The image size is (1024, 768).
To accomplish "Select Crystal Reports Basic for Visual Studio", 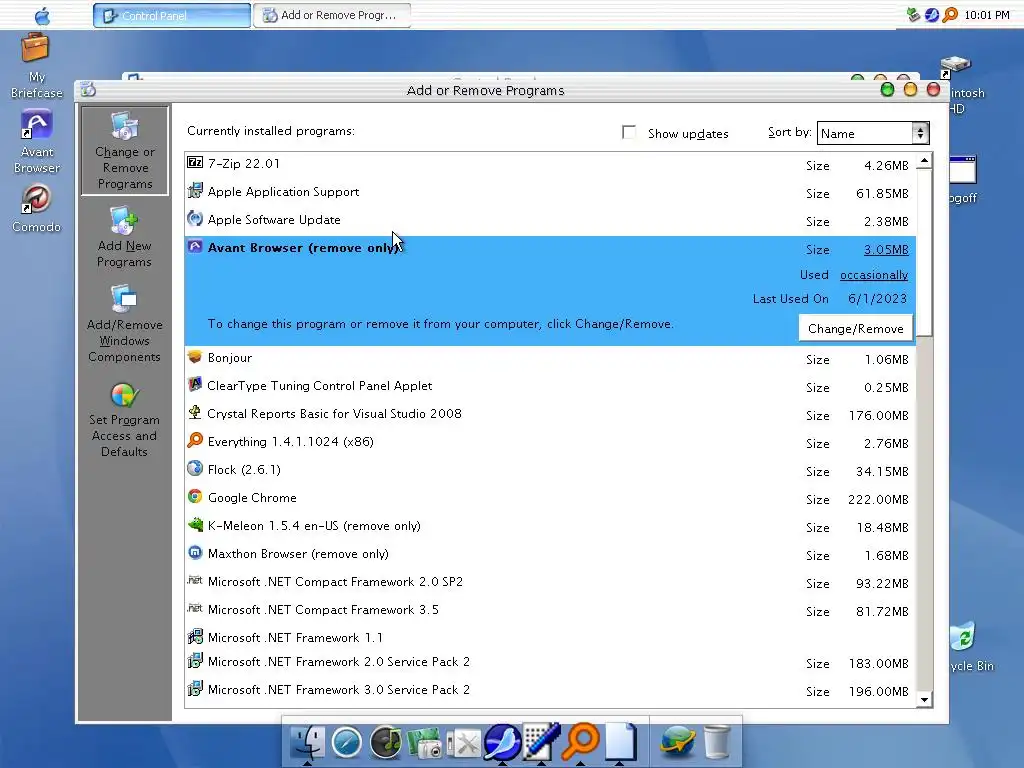I will tap(550, 415).
